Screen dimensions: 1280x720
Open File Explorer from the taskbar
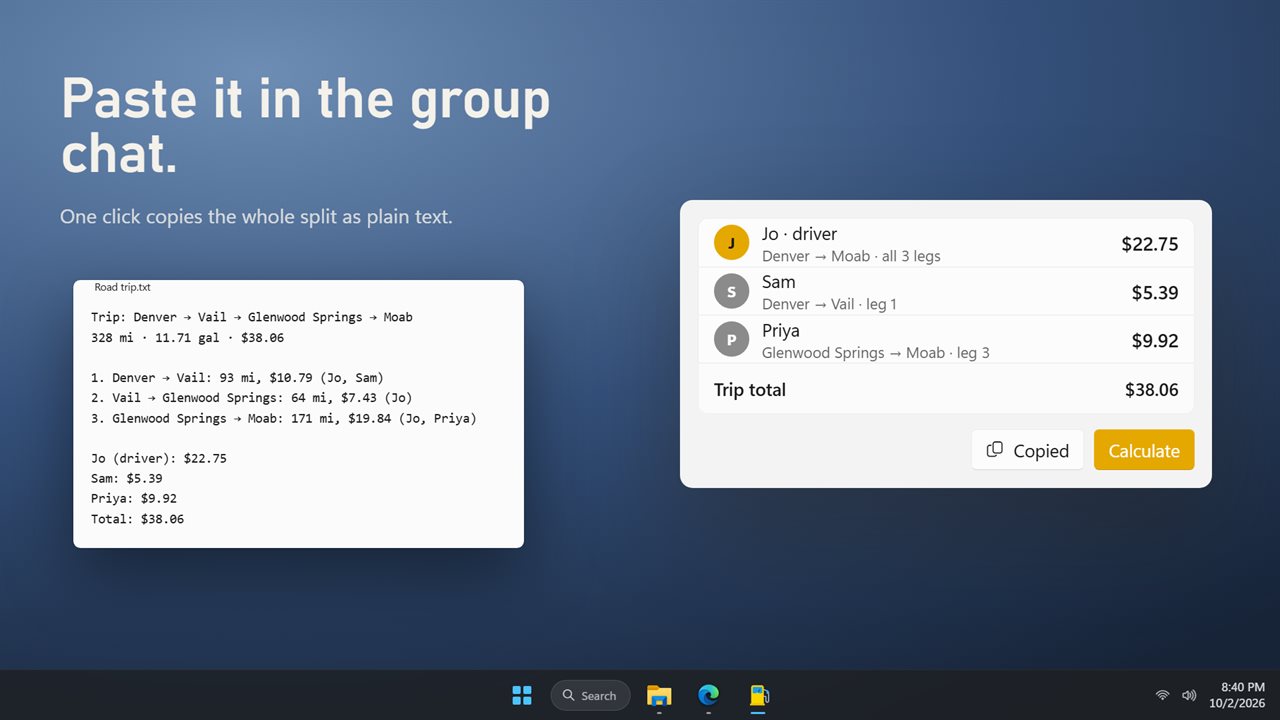[659, 695]
